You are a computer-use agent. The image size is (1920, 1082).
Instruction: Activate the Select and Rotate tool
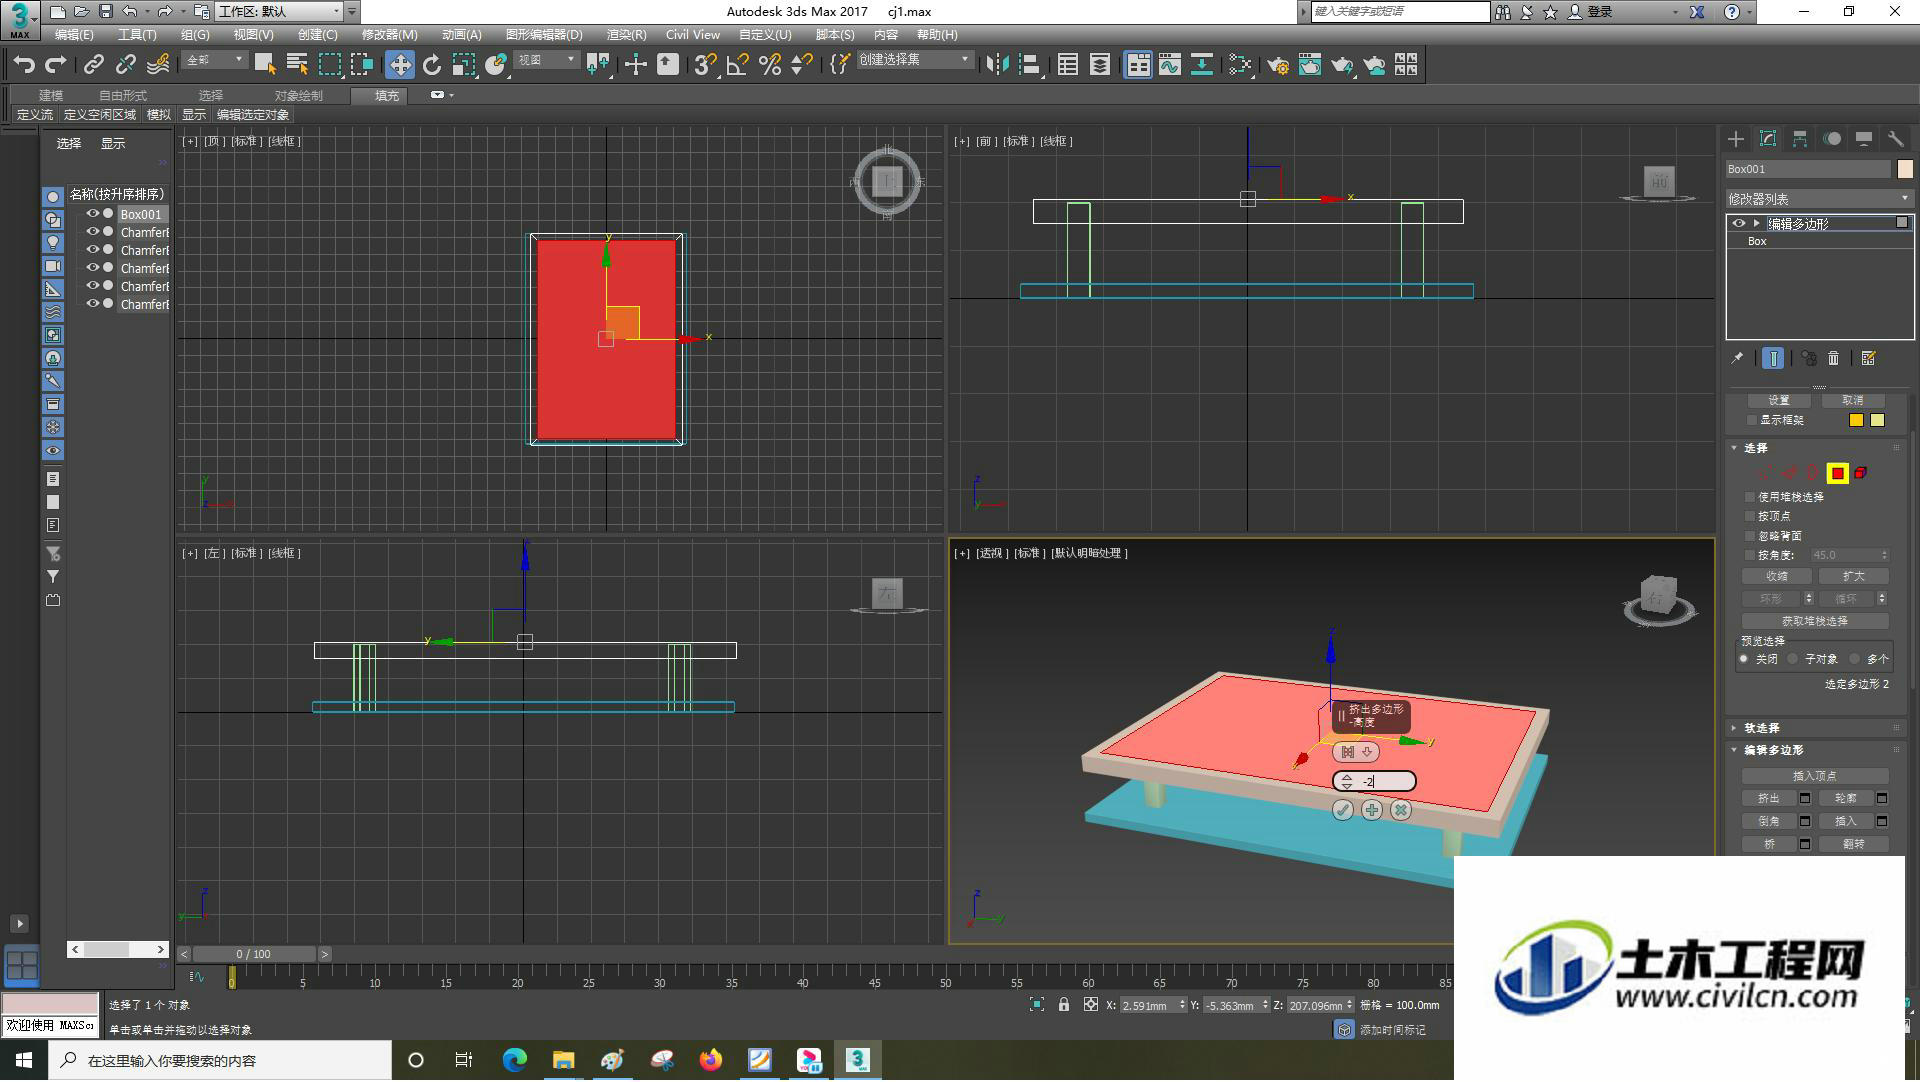pos(432,65)
